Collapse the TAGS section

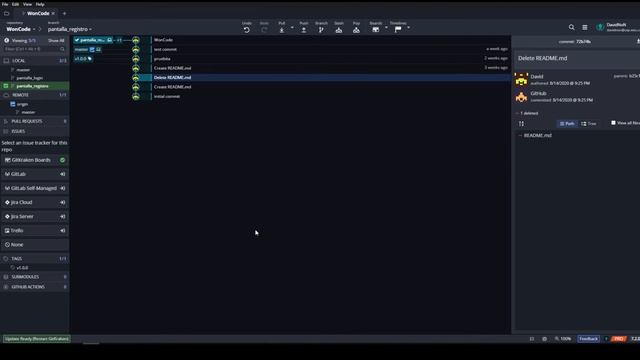coord(35,258)
